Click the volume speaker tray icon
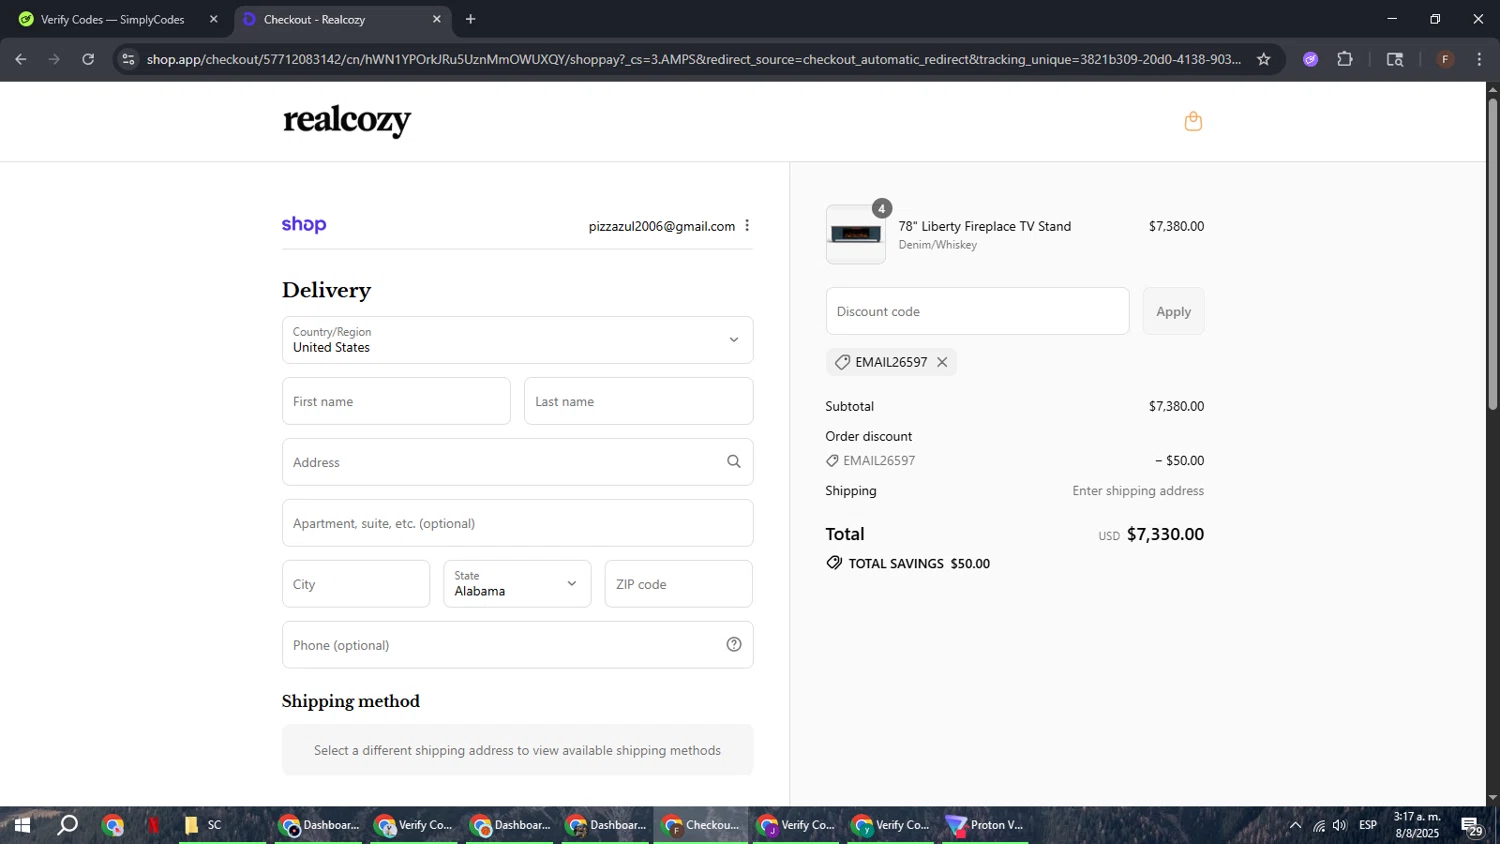The width and height of the screenshot is (1500, 844). [1340, 826]
